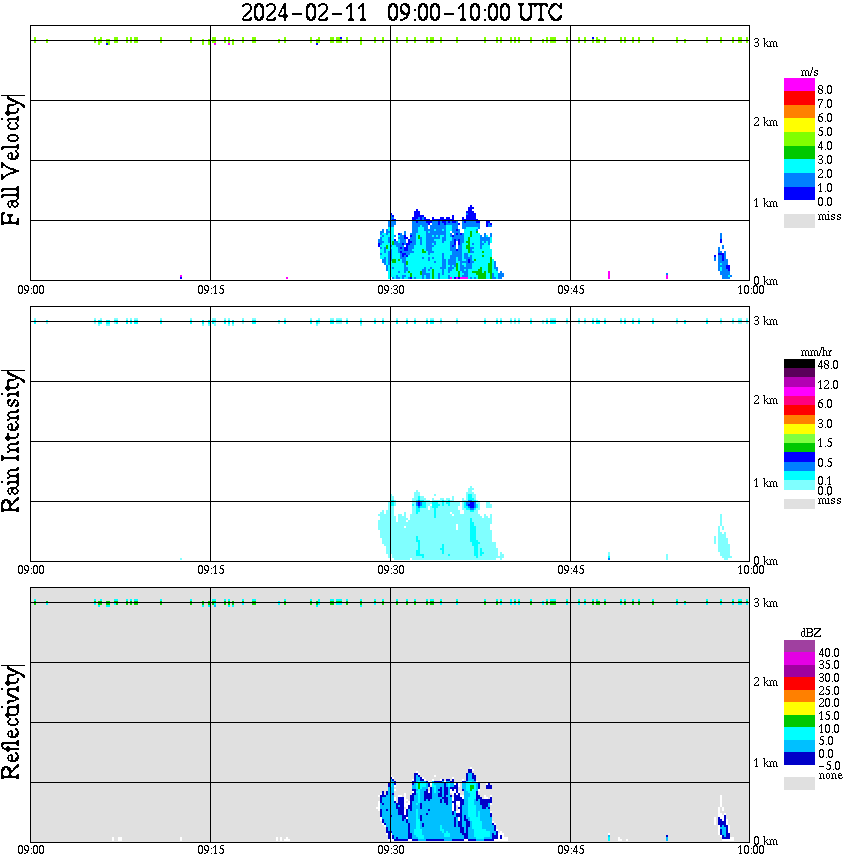This screenshot has height=868, width=850.
Task: Pick the dark blue -5.0 dBZ legend swatch
Action: pyautogui.click(x=799, y=758)
